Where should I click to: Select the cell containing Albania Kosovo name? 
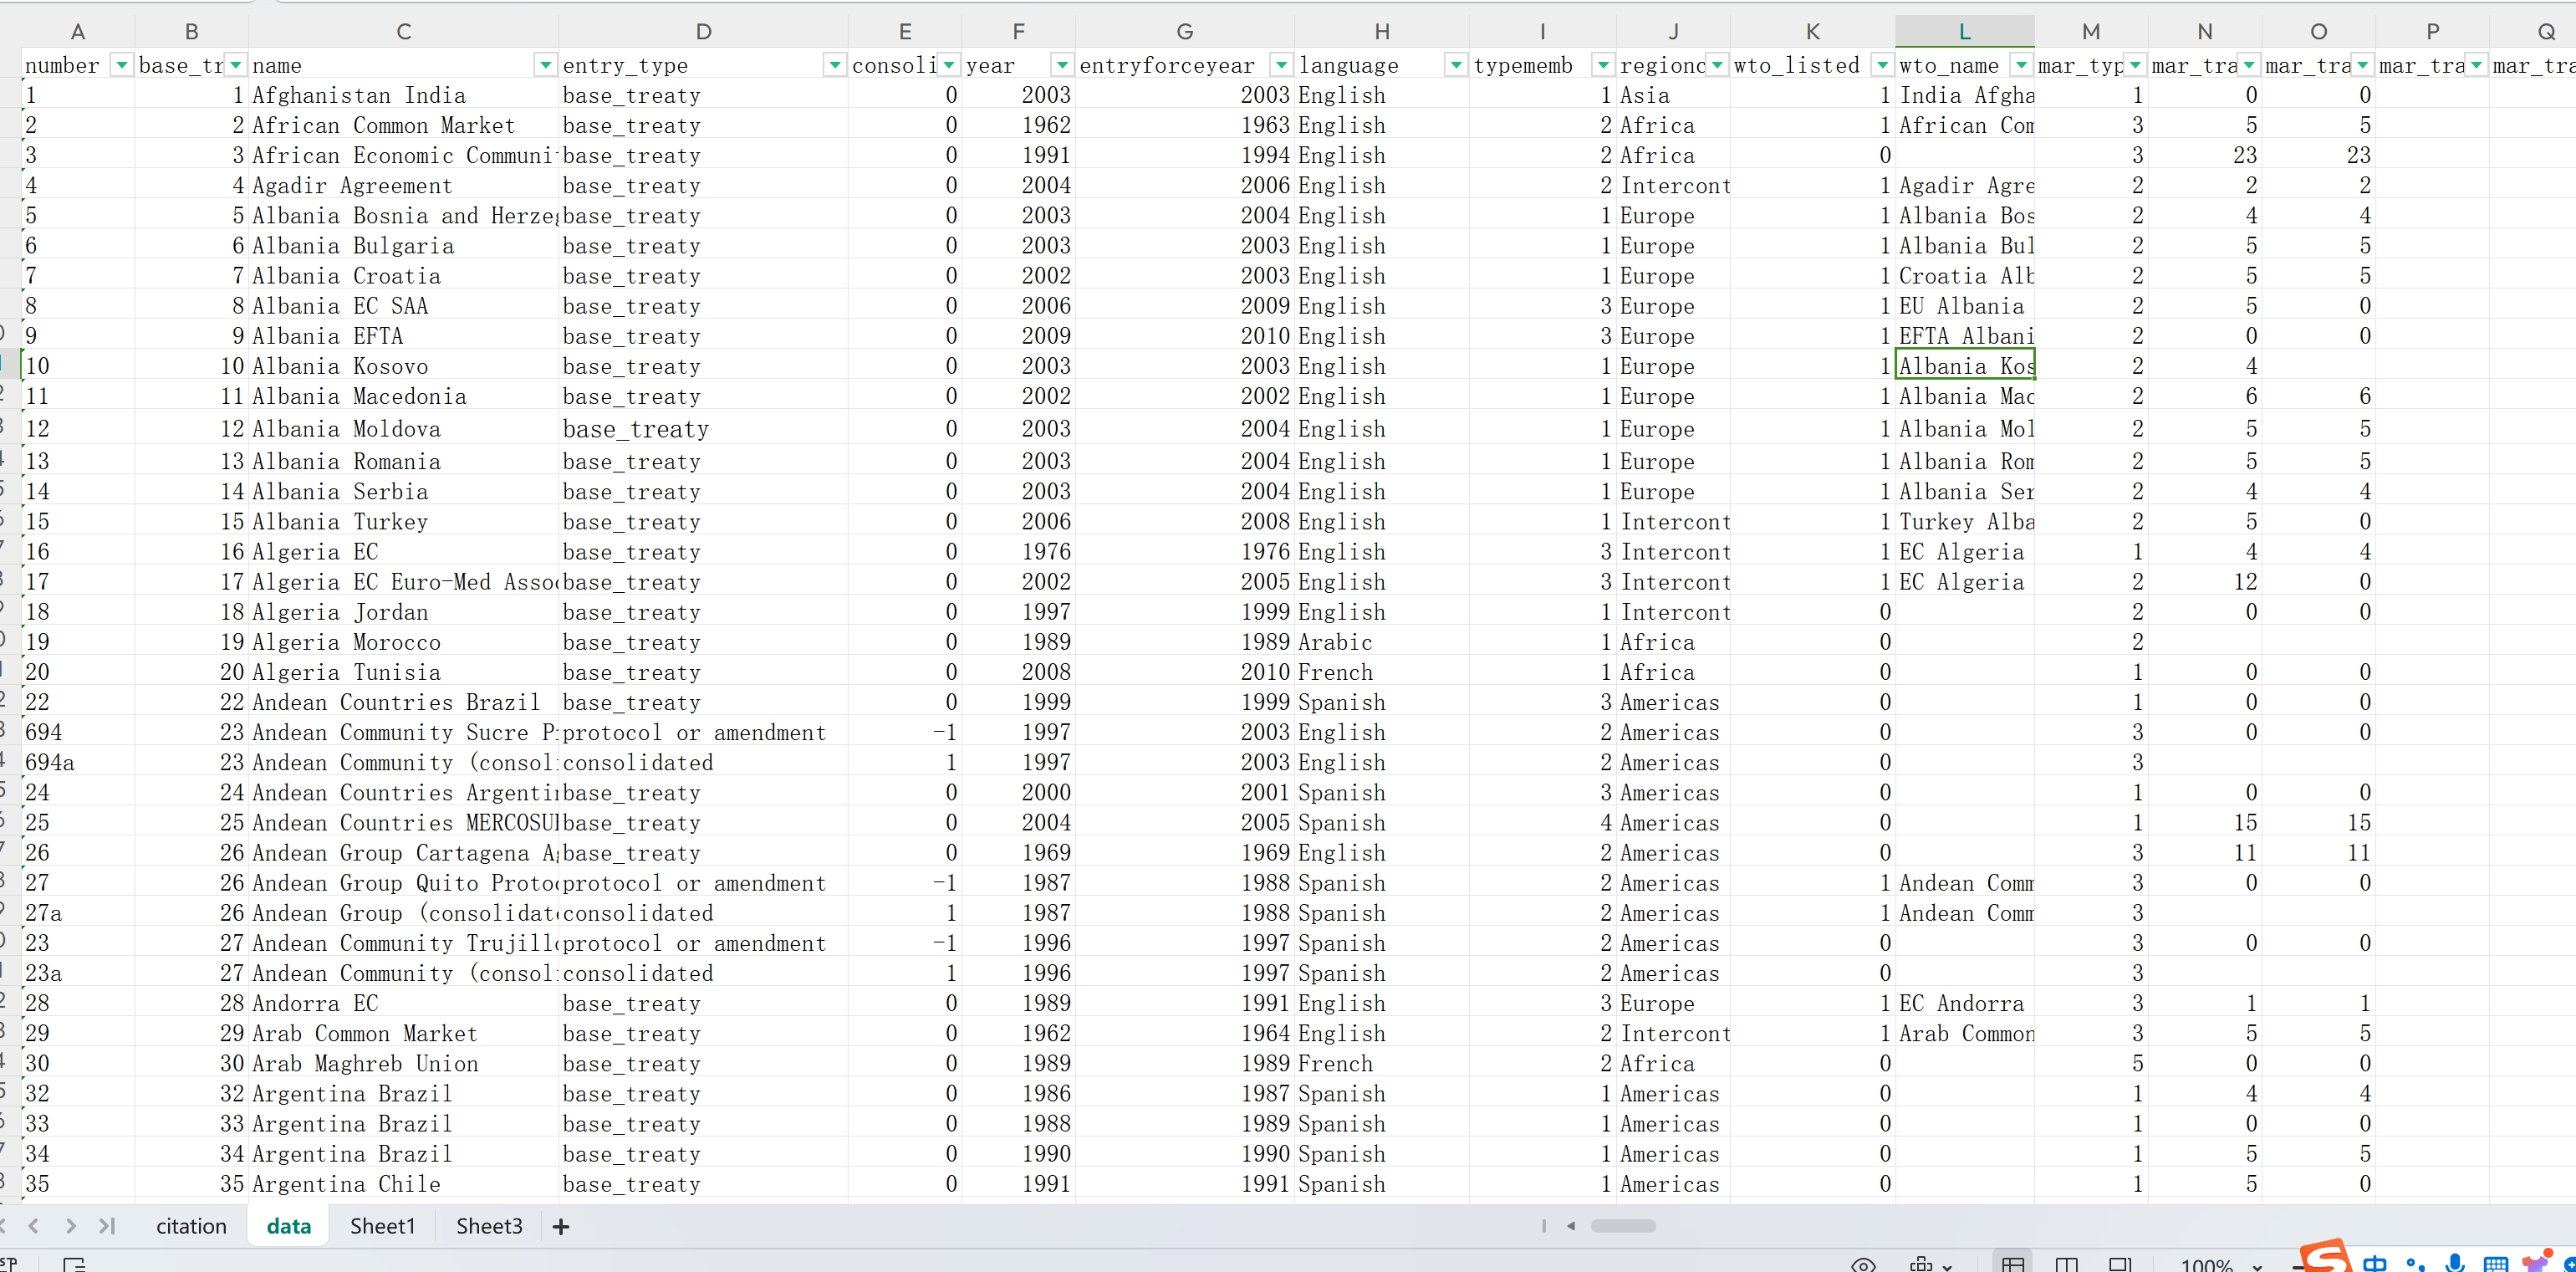tap(340, 366)
